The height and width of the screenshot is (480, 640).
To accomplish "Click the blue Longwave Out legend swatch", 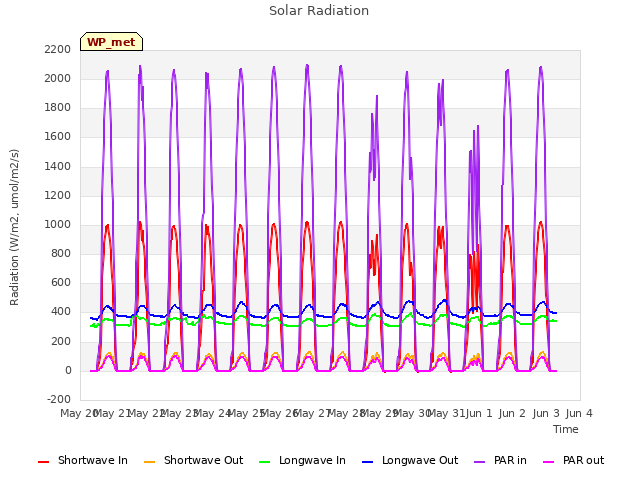I will [368, 462].
